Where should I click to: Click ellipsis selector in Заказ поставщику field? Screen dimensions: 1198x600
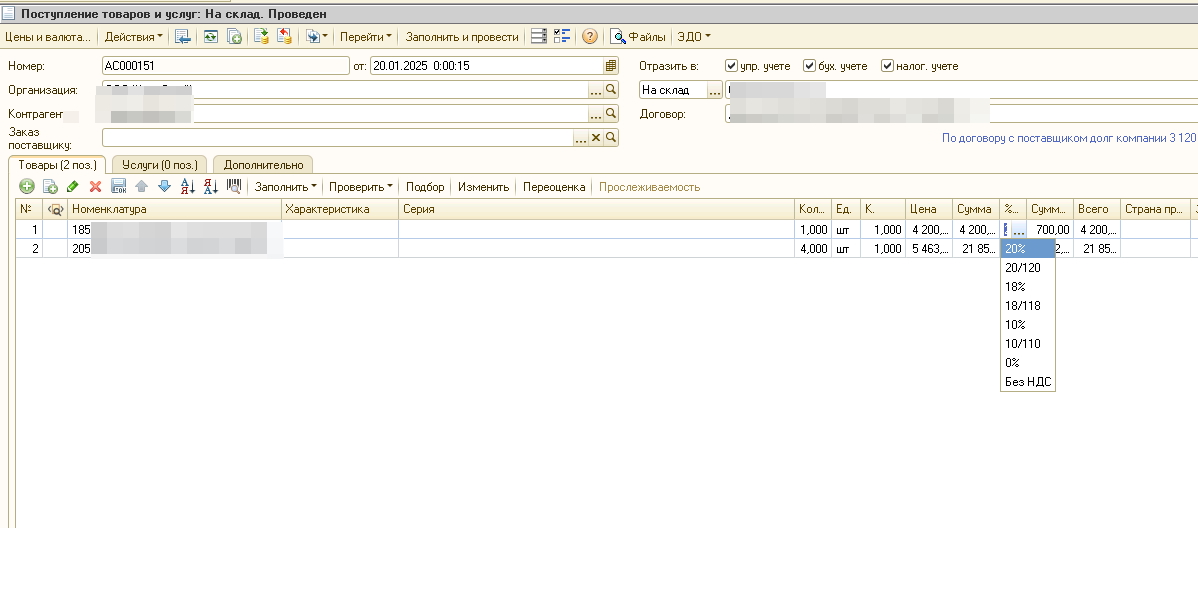click(x=581, y=138)
